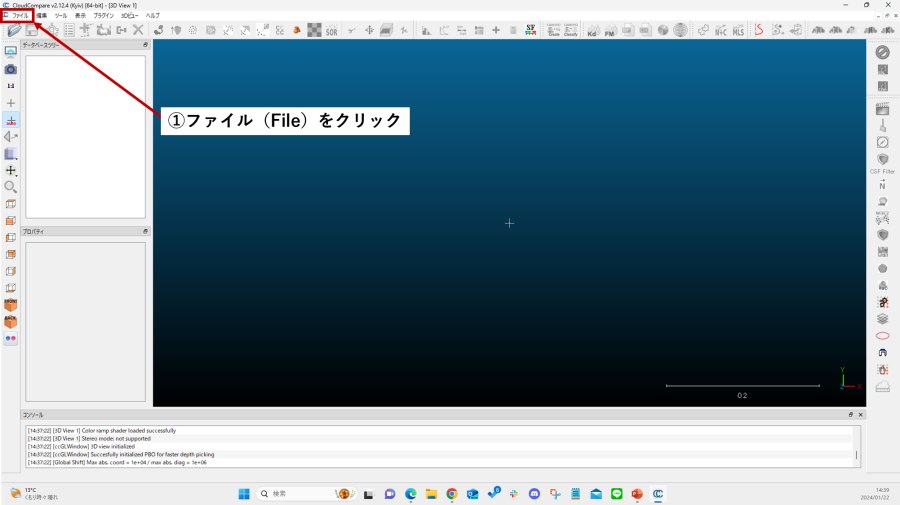Click the camera icon in left sidebar
Screen dimensions: 900x505
point(10,69)
